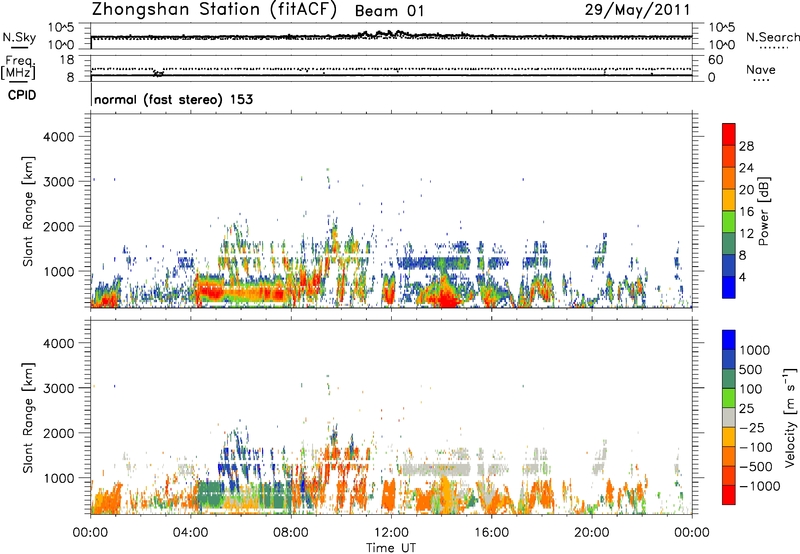Click the 'CPID' label
Image resolution: width=800 pixels, height=554 pixels.
22,95
